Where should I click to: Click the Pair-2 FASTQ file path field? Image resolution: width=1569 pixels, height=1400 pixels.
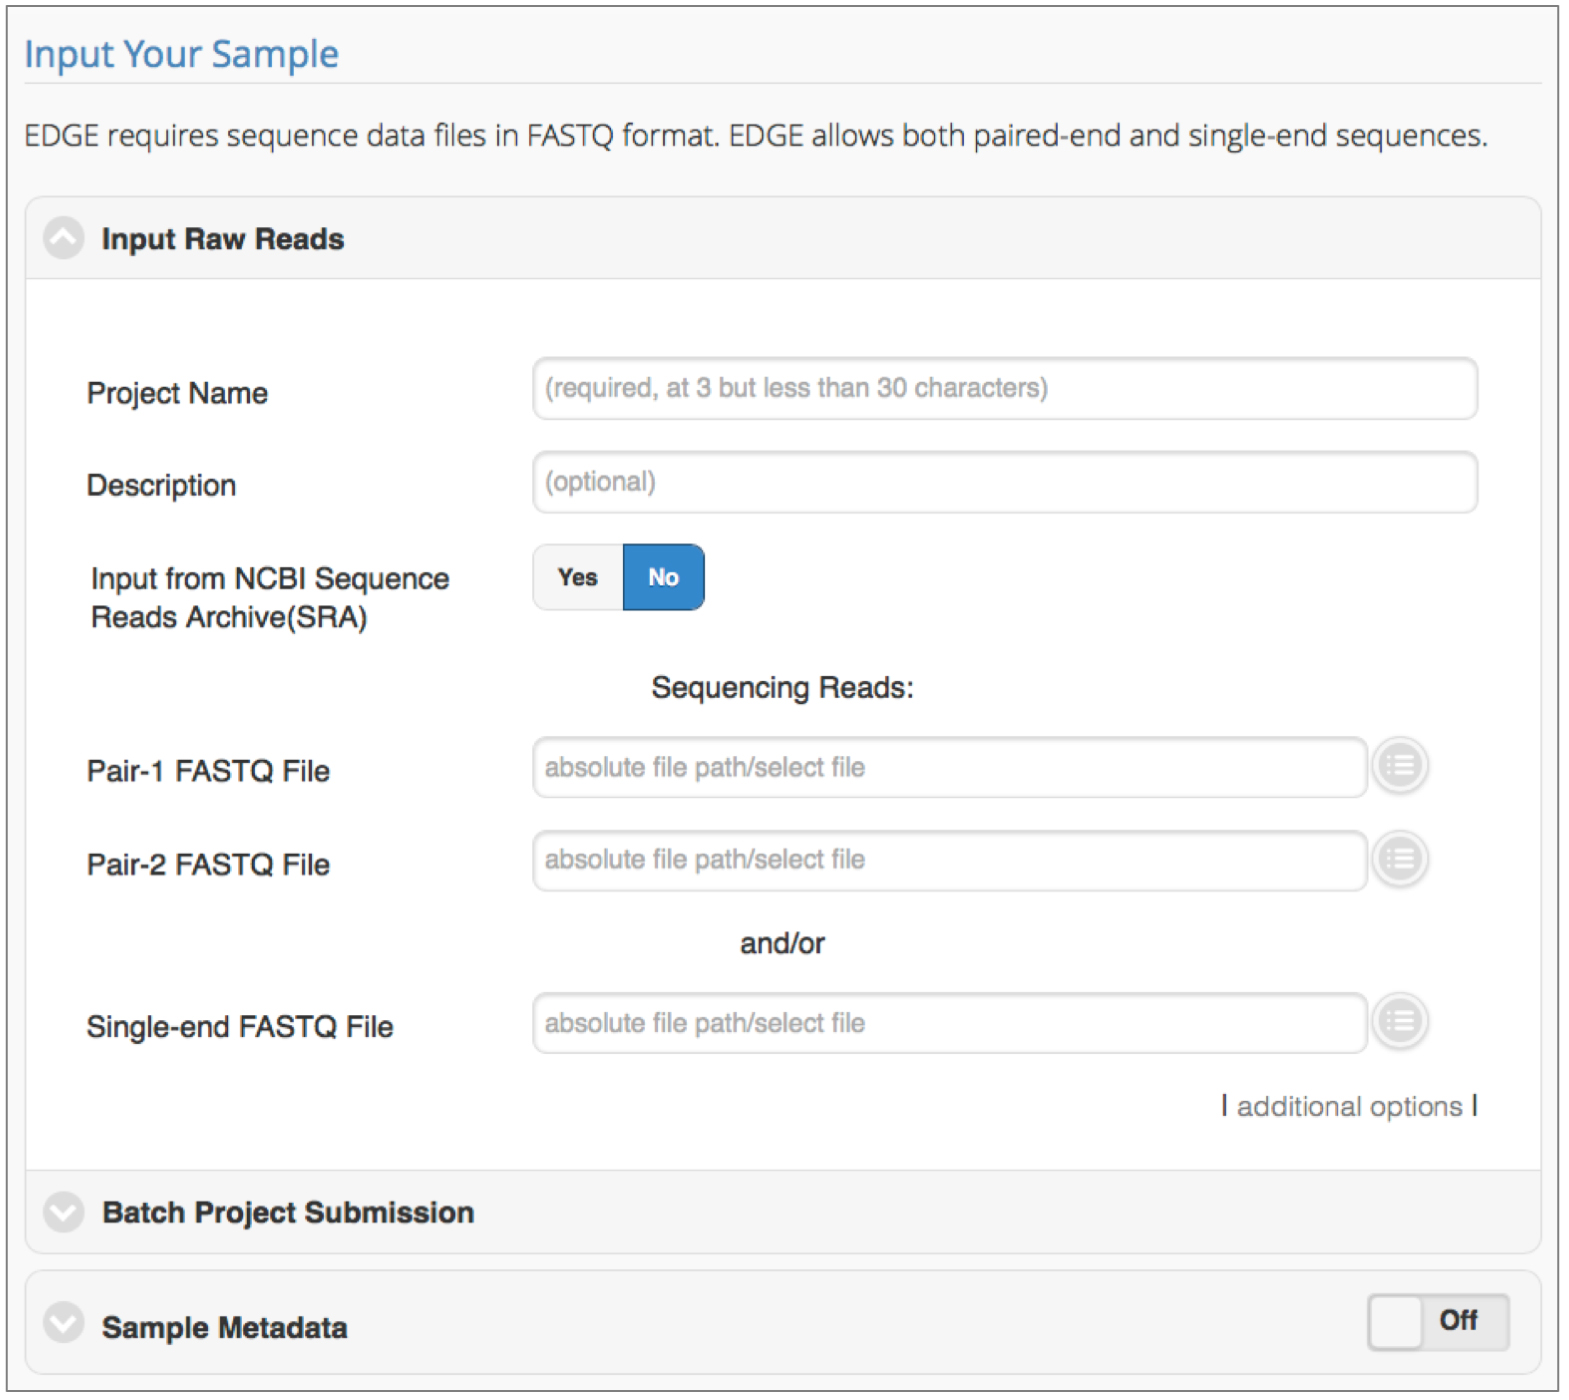pyautogui.click(x=949, y=860)
